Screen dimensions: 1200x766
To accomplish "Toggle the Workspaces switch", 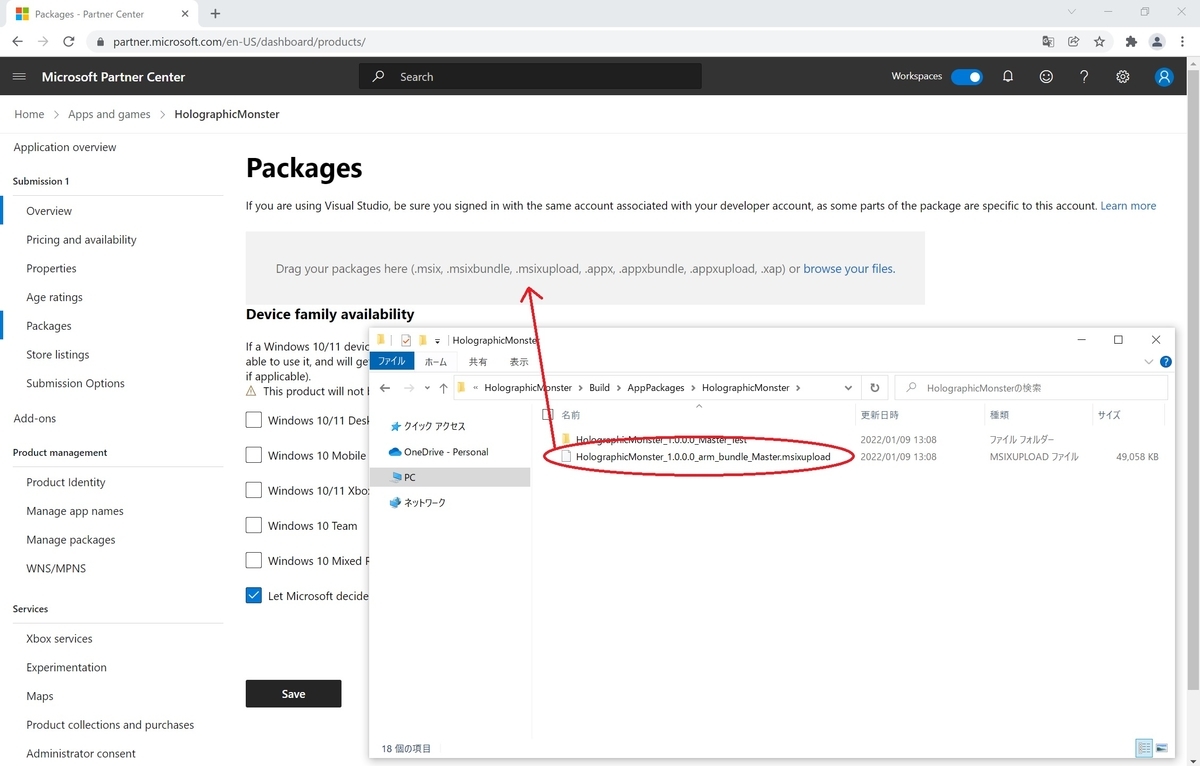I will 966,77.
